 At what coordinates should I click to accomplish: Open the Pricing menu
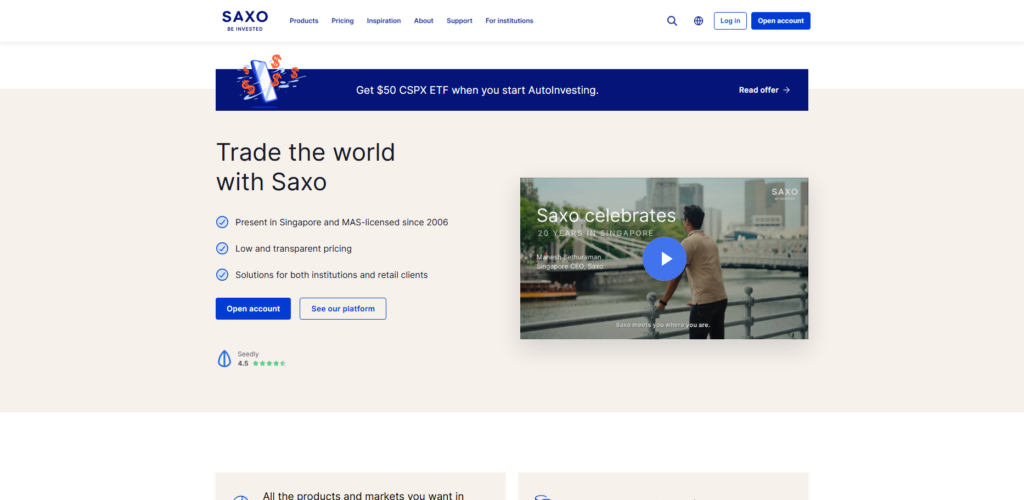342,21
